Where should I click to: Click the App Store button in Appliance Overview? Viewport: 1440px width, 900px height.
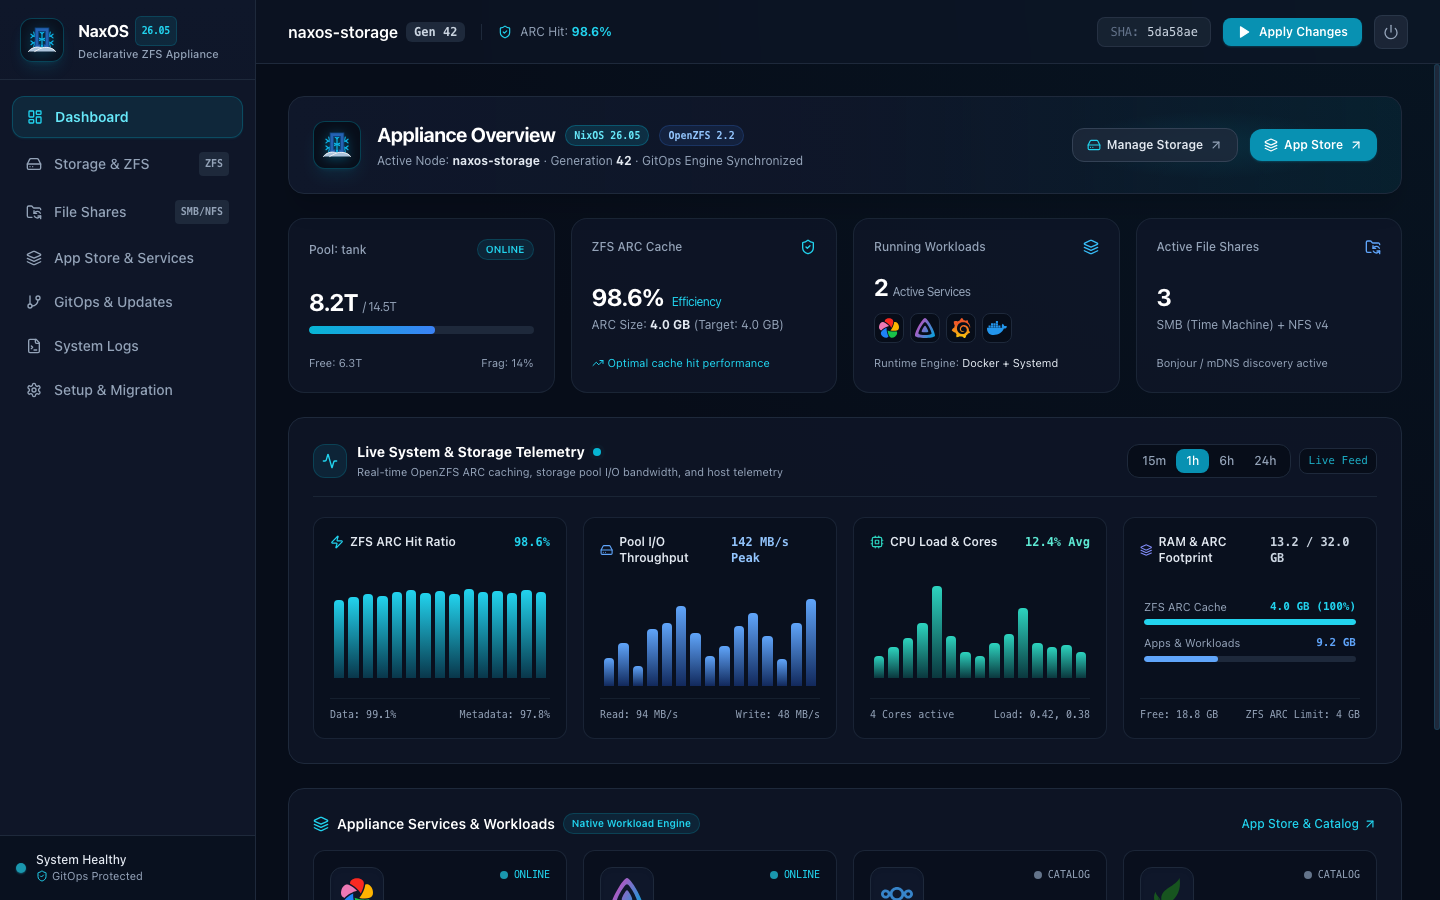click(1313, 145)
